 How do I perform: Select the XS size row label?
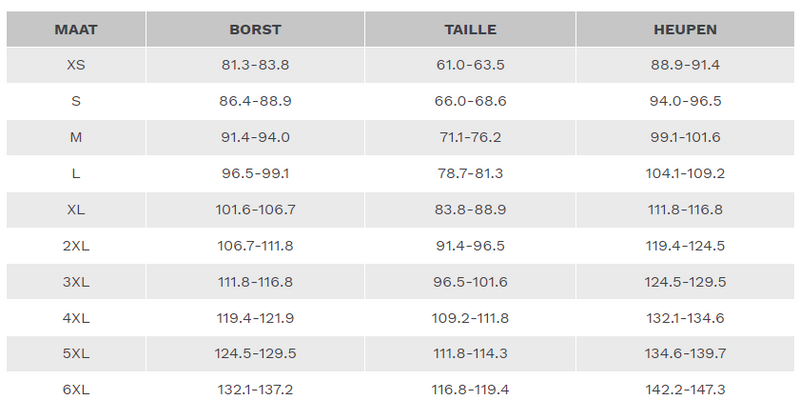[76, 65]
